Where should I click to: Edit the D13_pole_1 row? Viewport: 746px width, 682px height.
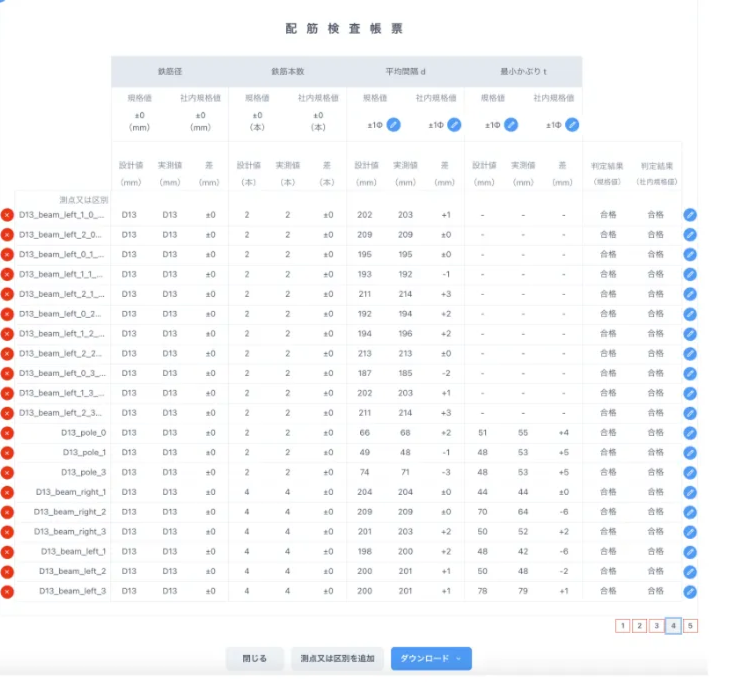tap(690, 452)
